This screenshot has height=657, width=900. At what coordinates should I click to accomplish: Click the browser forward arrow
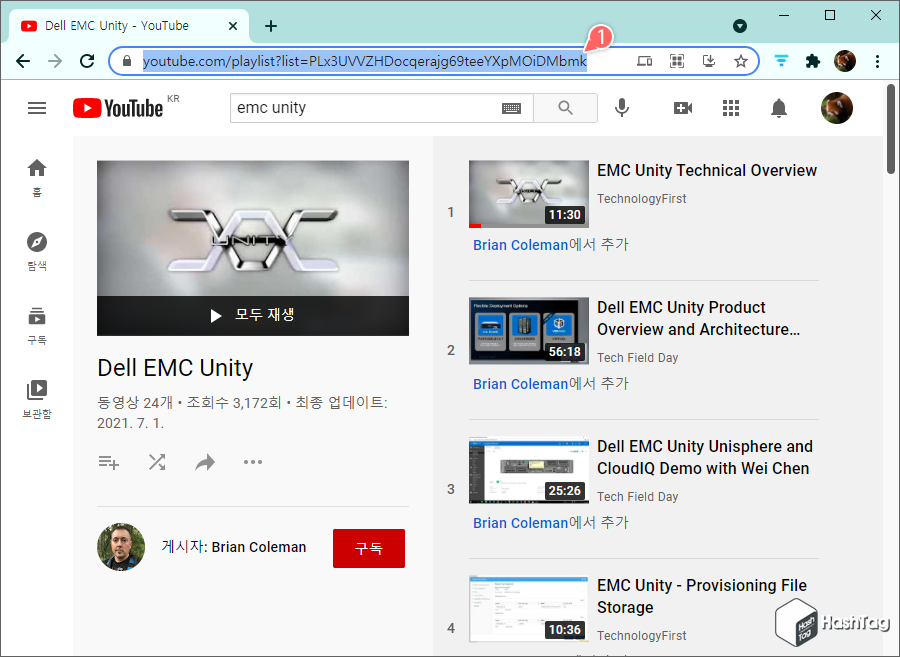(55, 61)
